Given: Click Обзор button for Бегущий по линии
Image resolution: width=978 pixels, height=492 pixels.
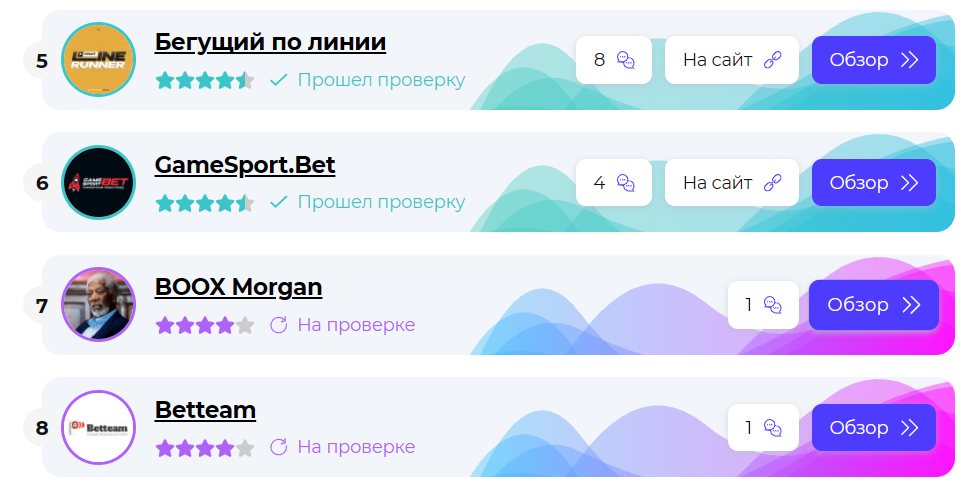Looking at the screenshot, I should pyautogui.click(x=874, y=60).
